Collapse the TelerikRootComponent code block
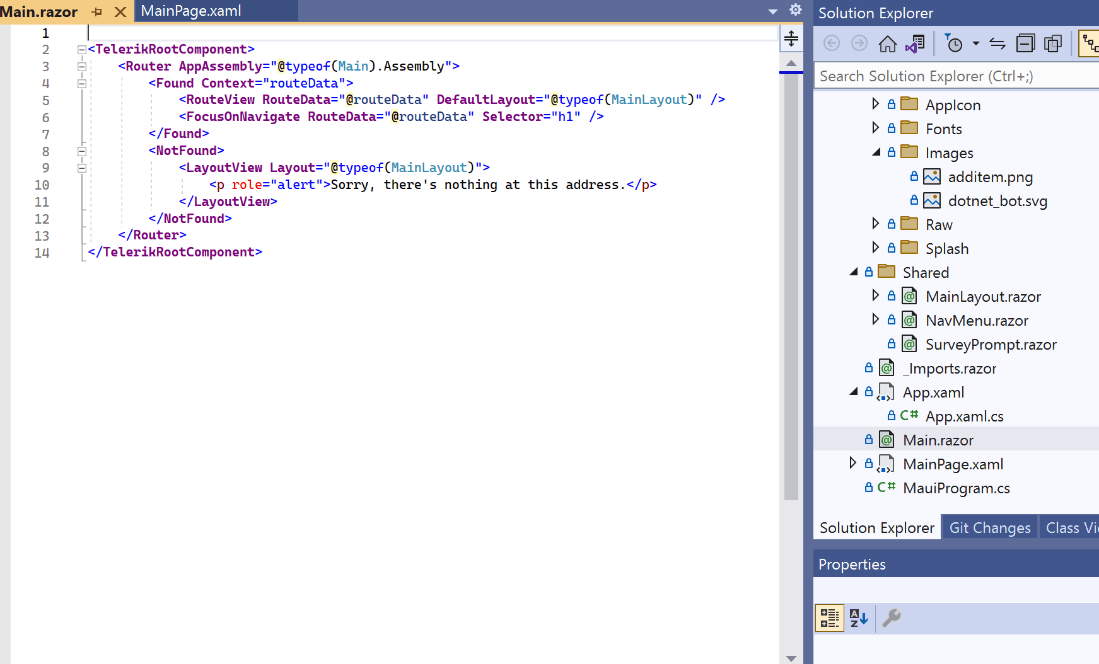Viewport: 1099px width, 664px height. [81, 49]
